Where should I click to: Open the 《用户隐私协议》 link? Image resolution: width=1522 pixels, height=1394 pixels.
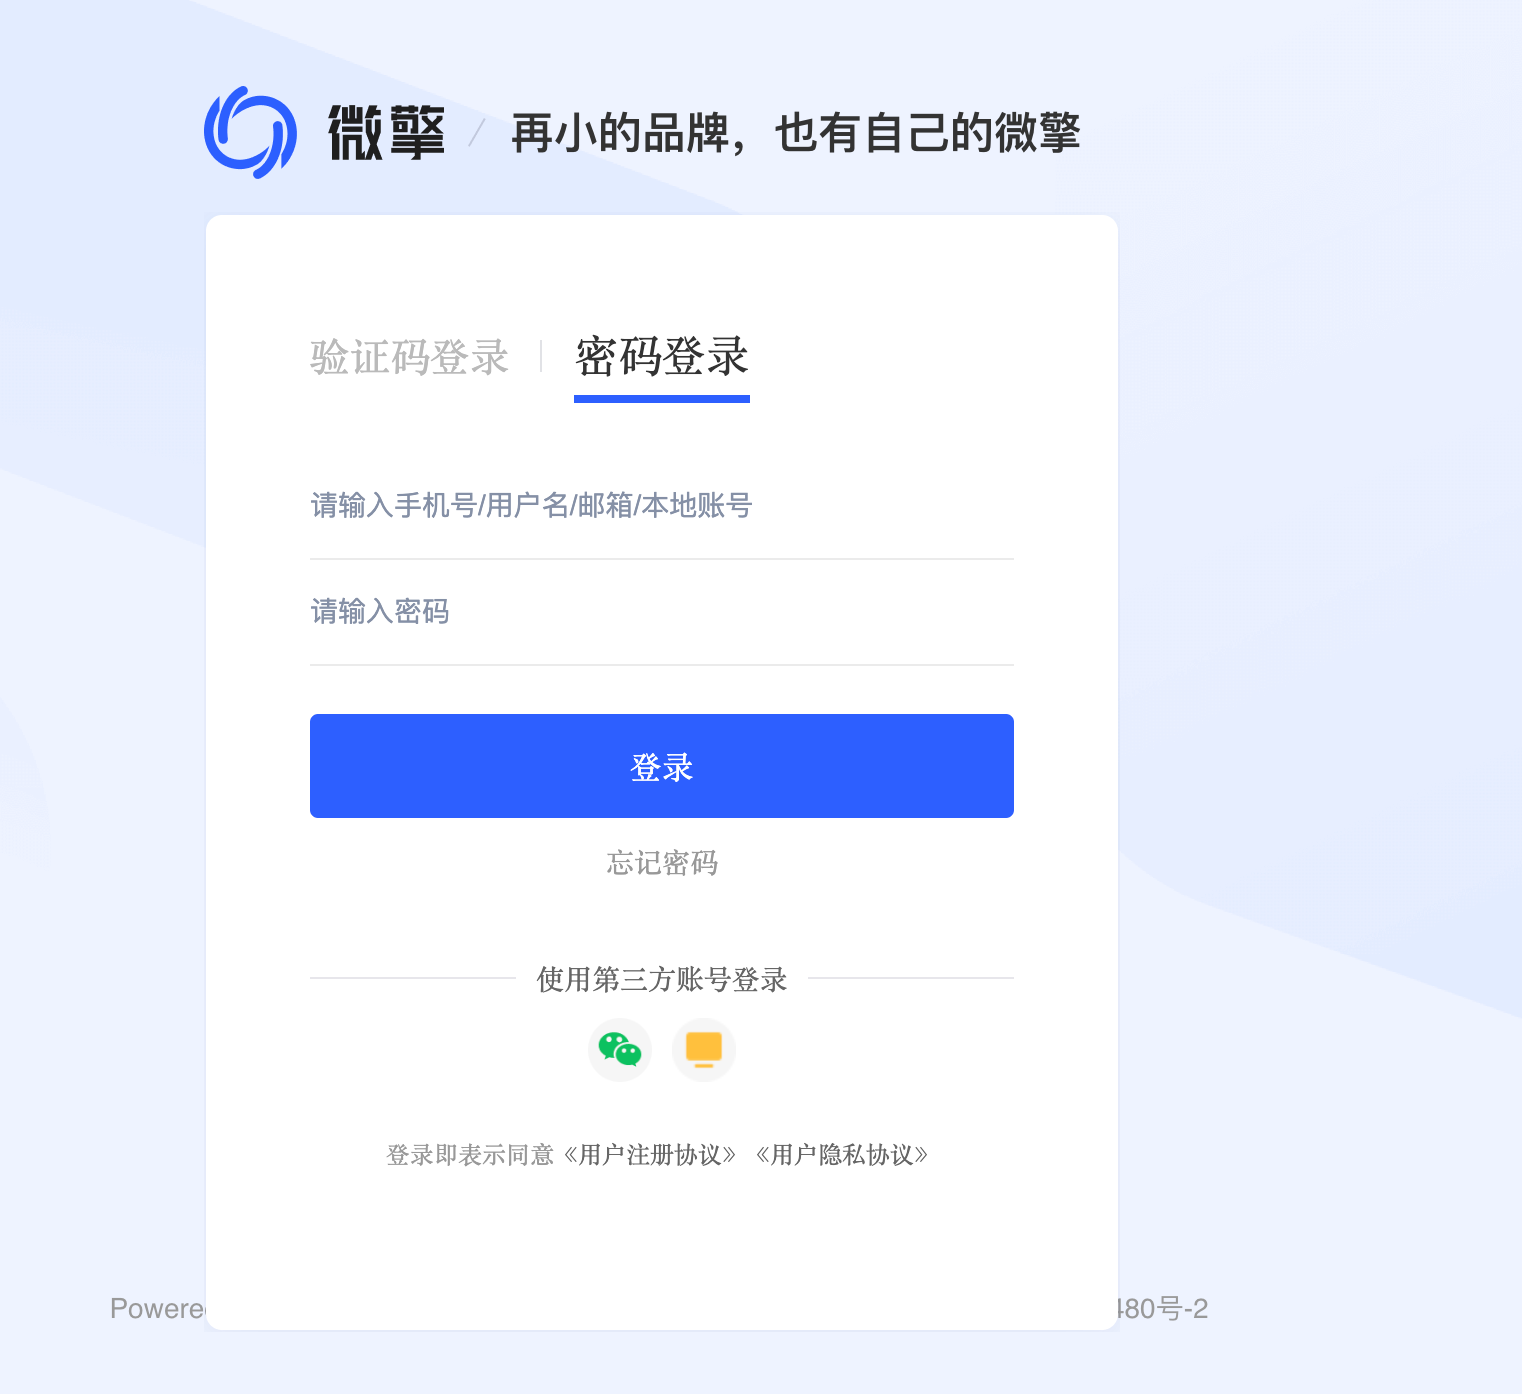pyautogui.click(x=842, y=1155)
